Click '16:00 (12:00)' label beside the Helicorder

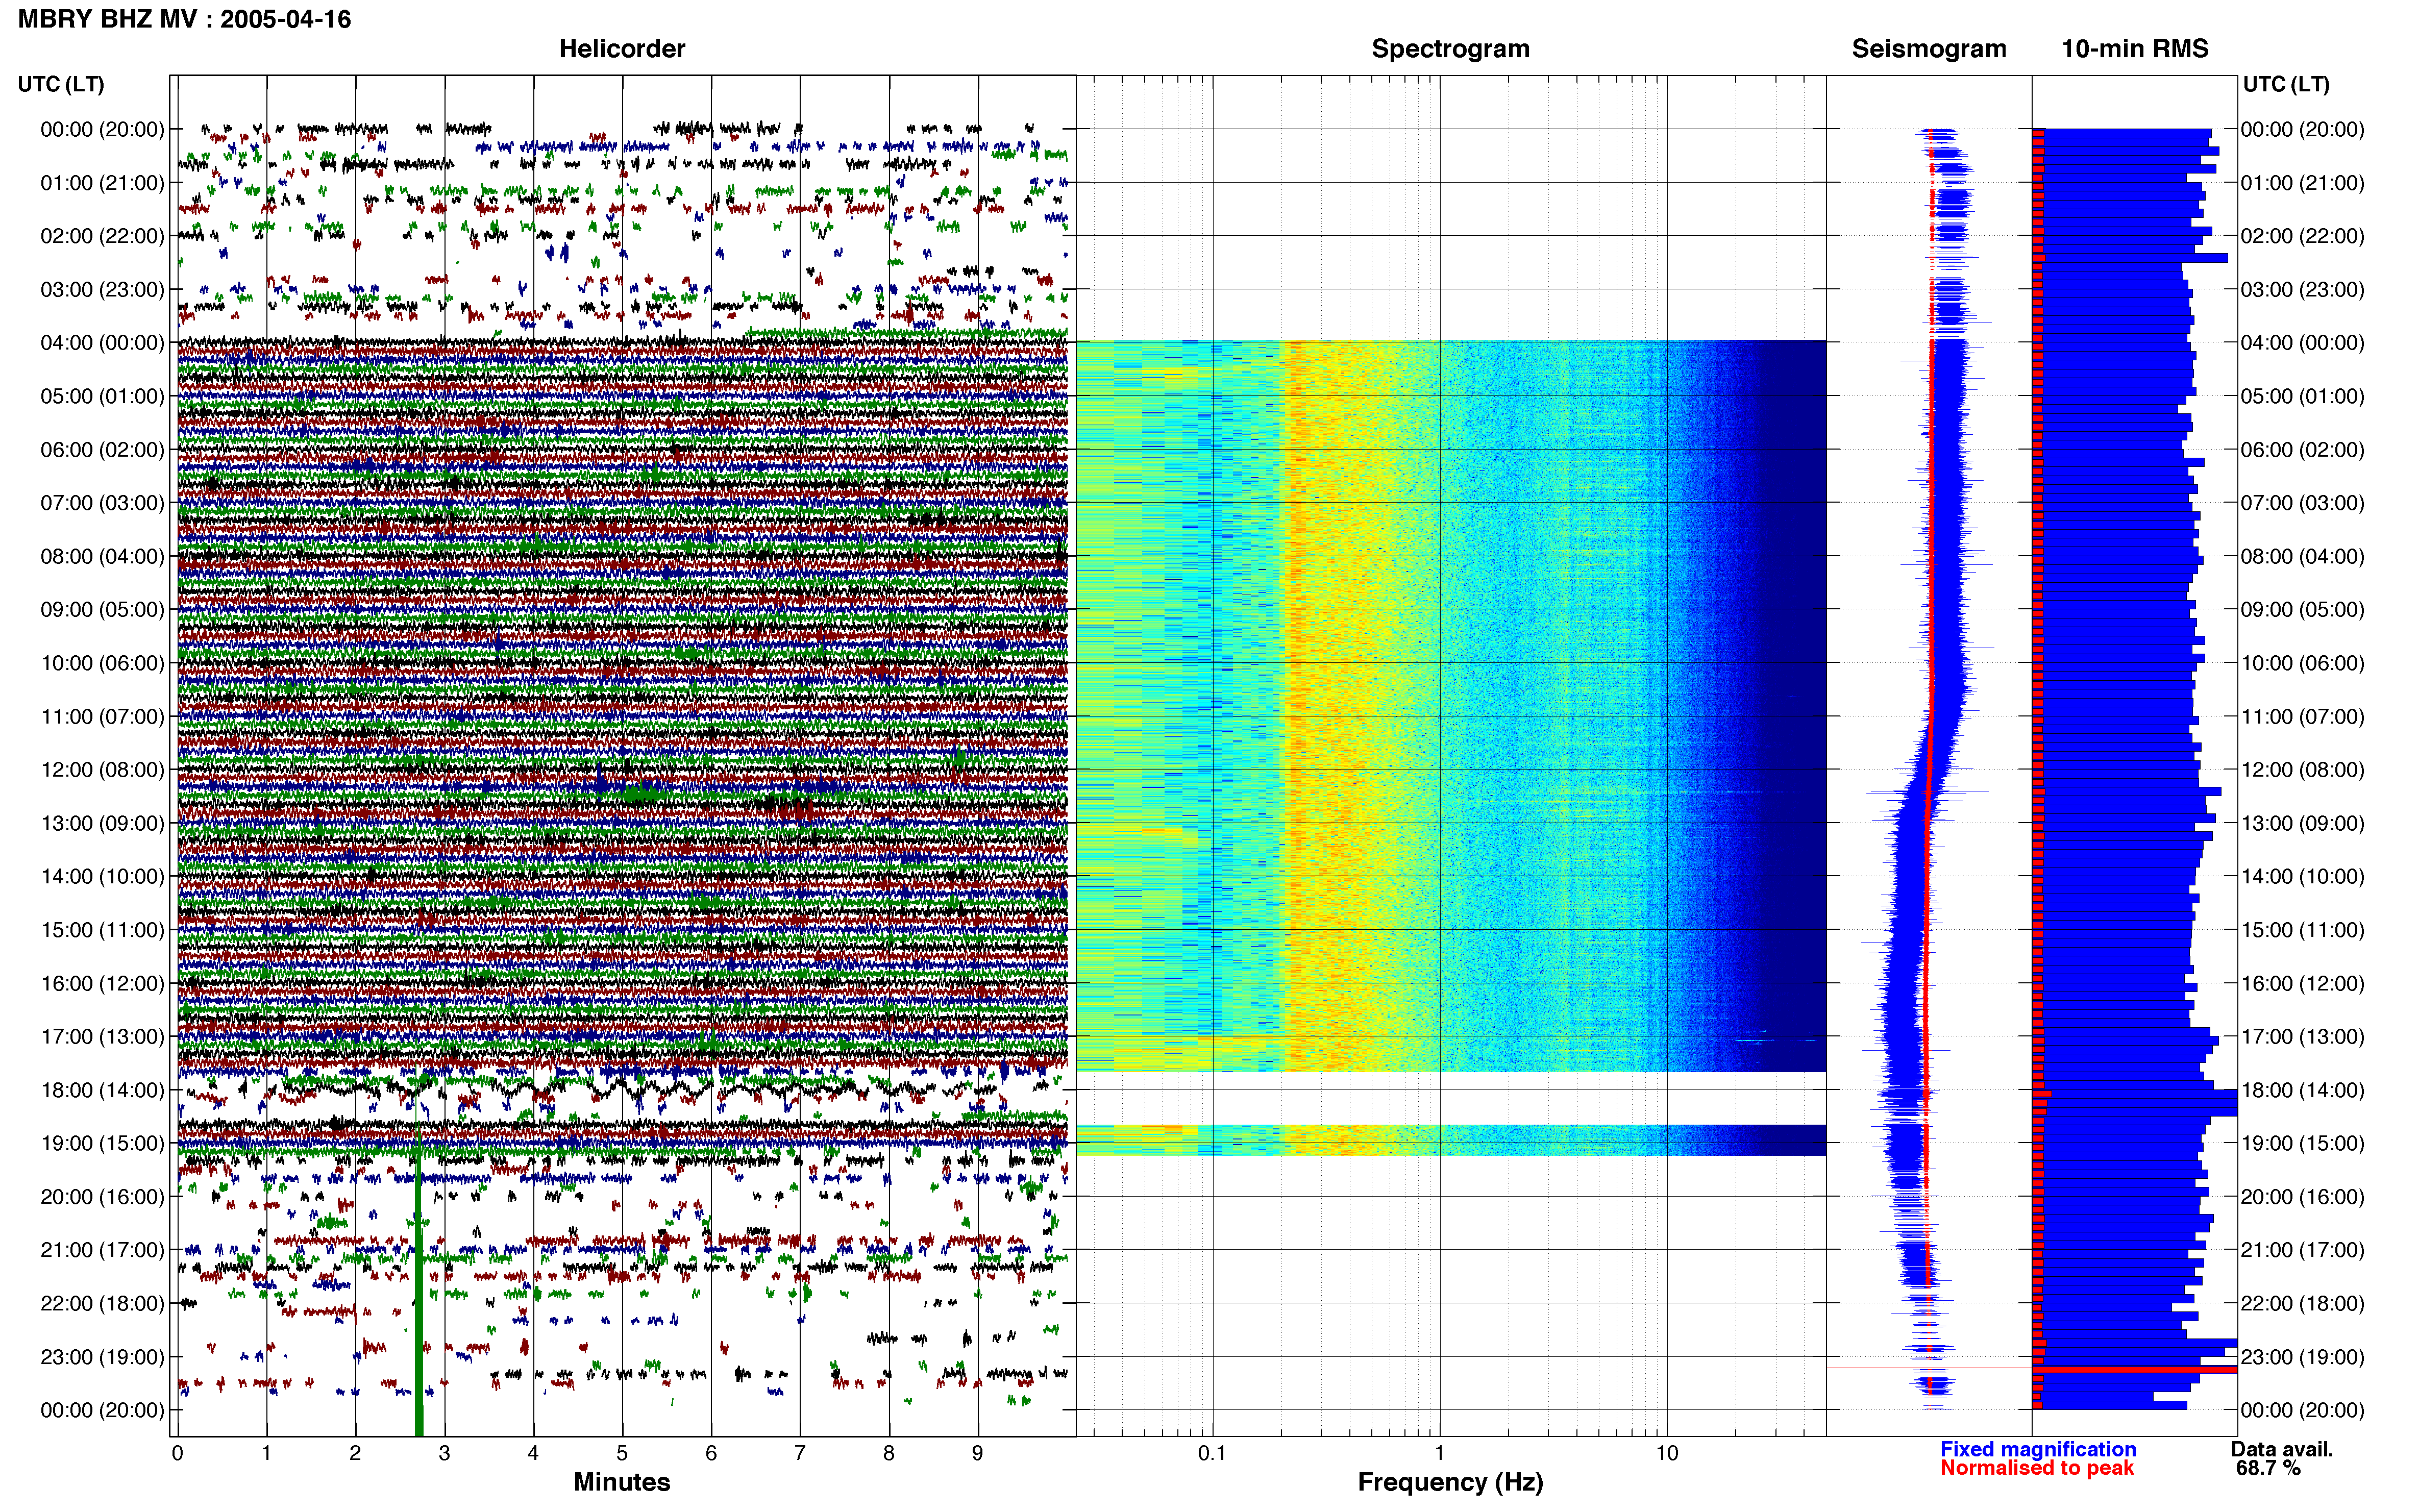pyautogui.click(x=102, y=983)
